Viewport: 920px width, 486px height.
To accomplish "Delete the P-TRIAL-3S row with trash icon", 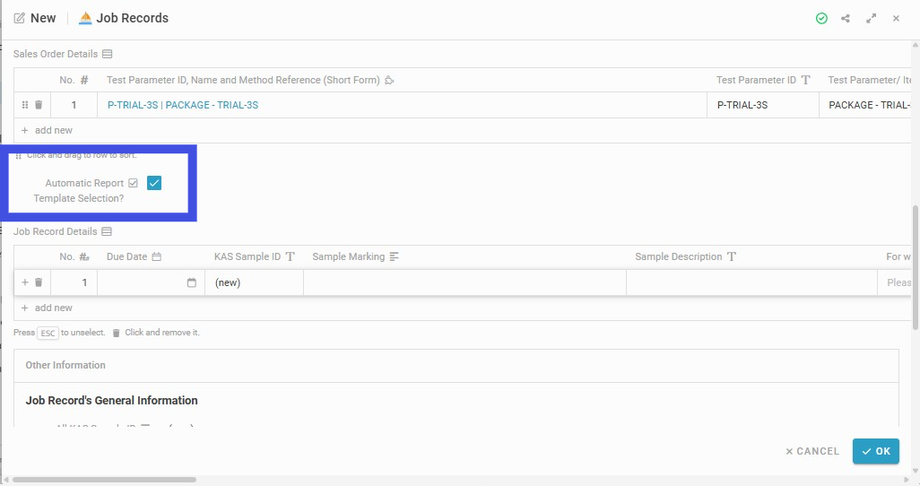I will coord(38,105).
